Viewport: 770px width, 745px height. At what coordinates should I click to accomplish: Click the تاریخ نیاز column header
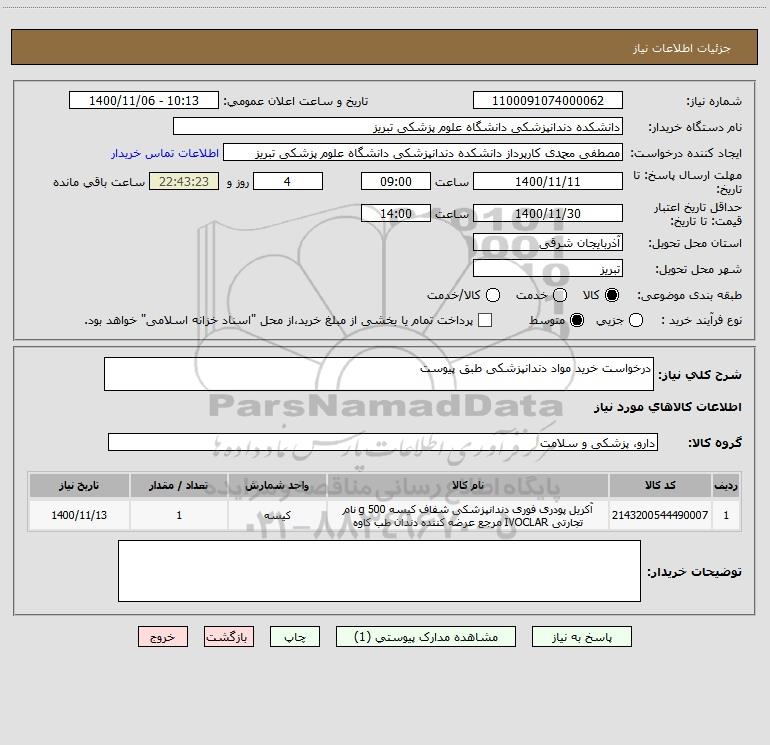(x=79, y=486)
